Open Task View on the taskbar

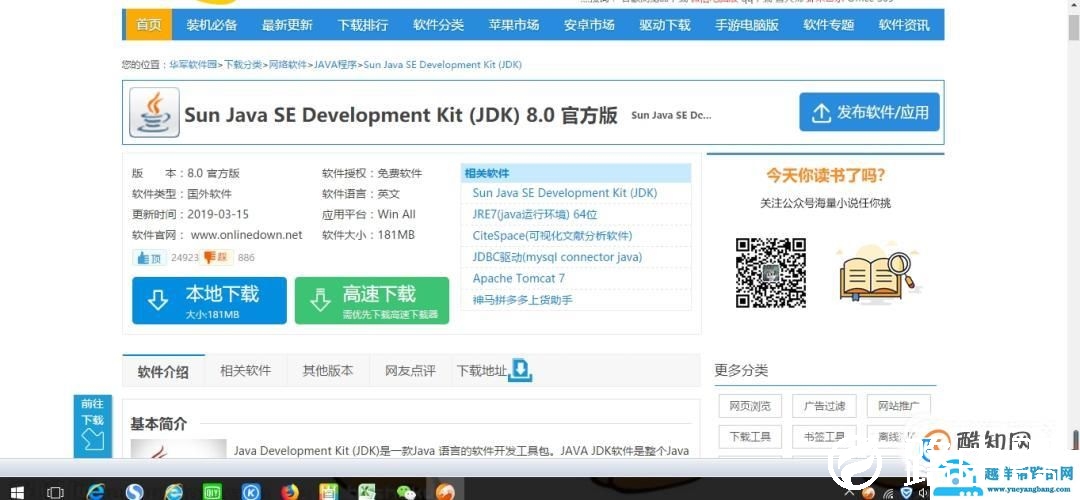tap(55, 492)
